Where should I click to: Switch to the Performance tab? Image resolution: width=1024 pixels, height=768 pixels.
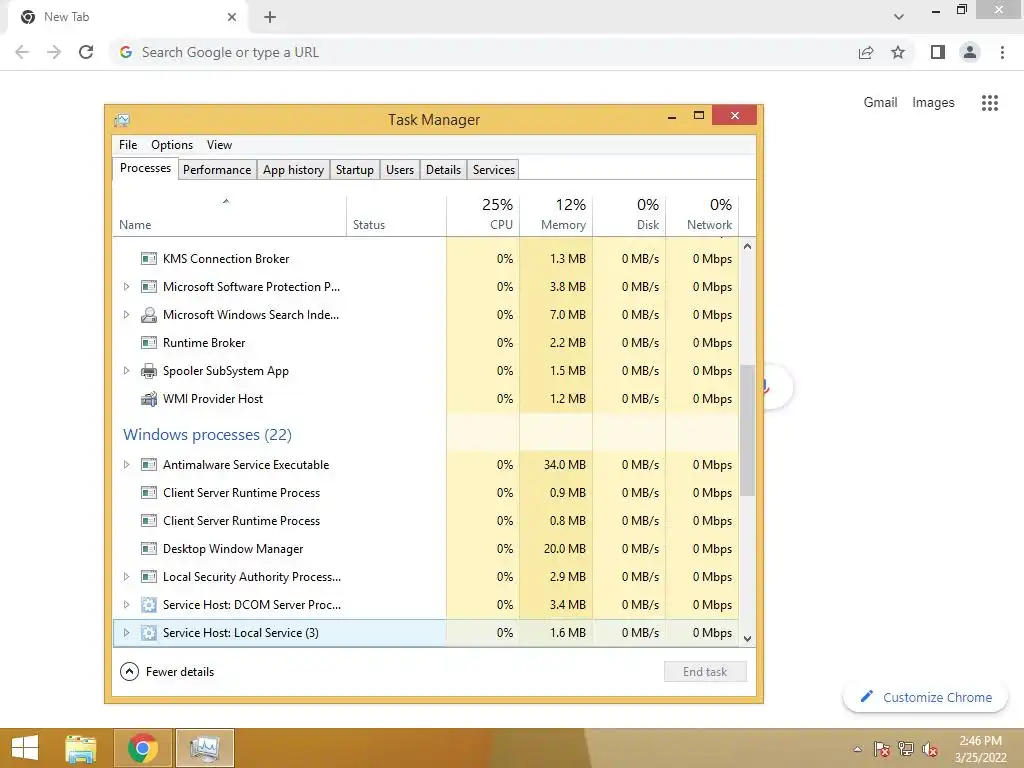(217, 170)
